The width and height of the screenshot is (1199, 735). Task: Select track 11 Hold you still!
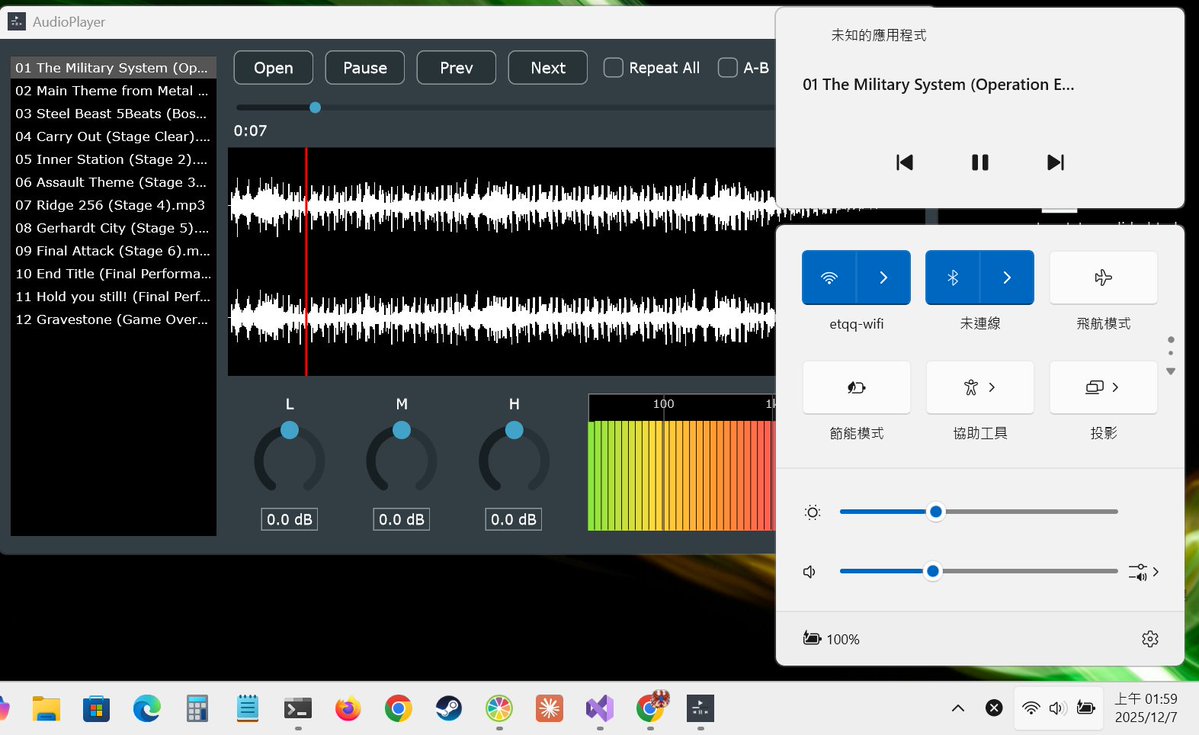pos(113,297)
